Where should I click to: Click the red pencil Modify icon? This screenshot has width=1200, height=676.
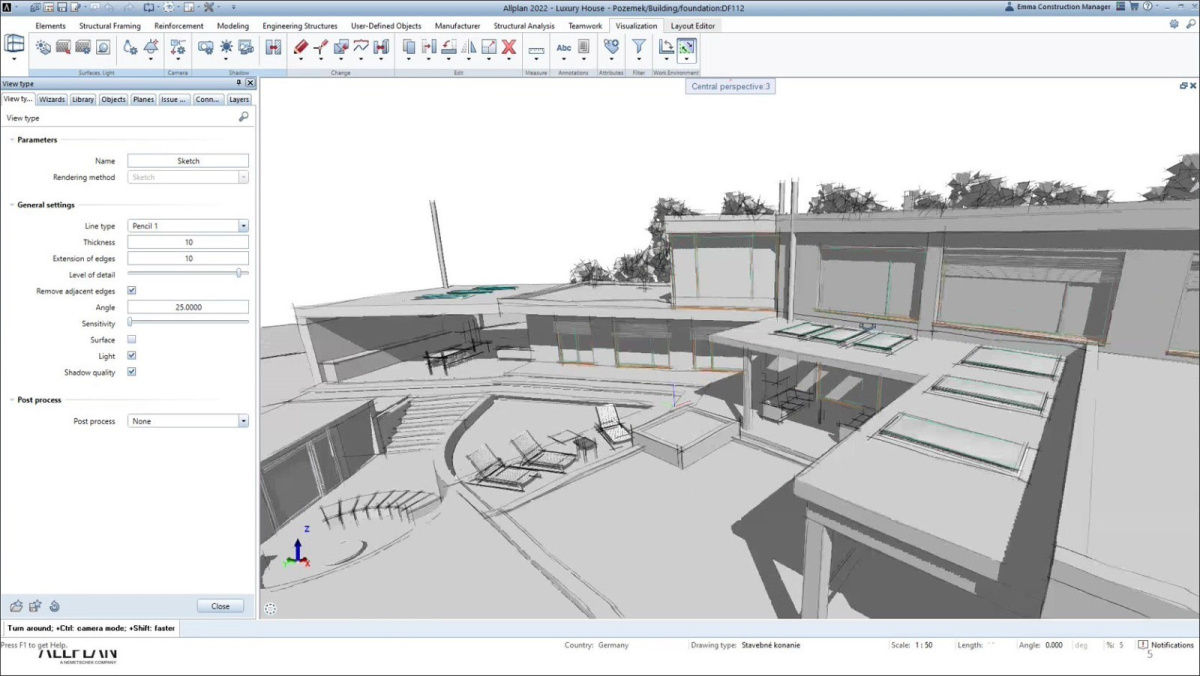click(301, 47)
